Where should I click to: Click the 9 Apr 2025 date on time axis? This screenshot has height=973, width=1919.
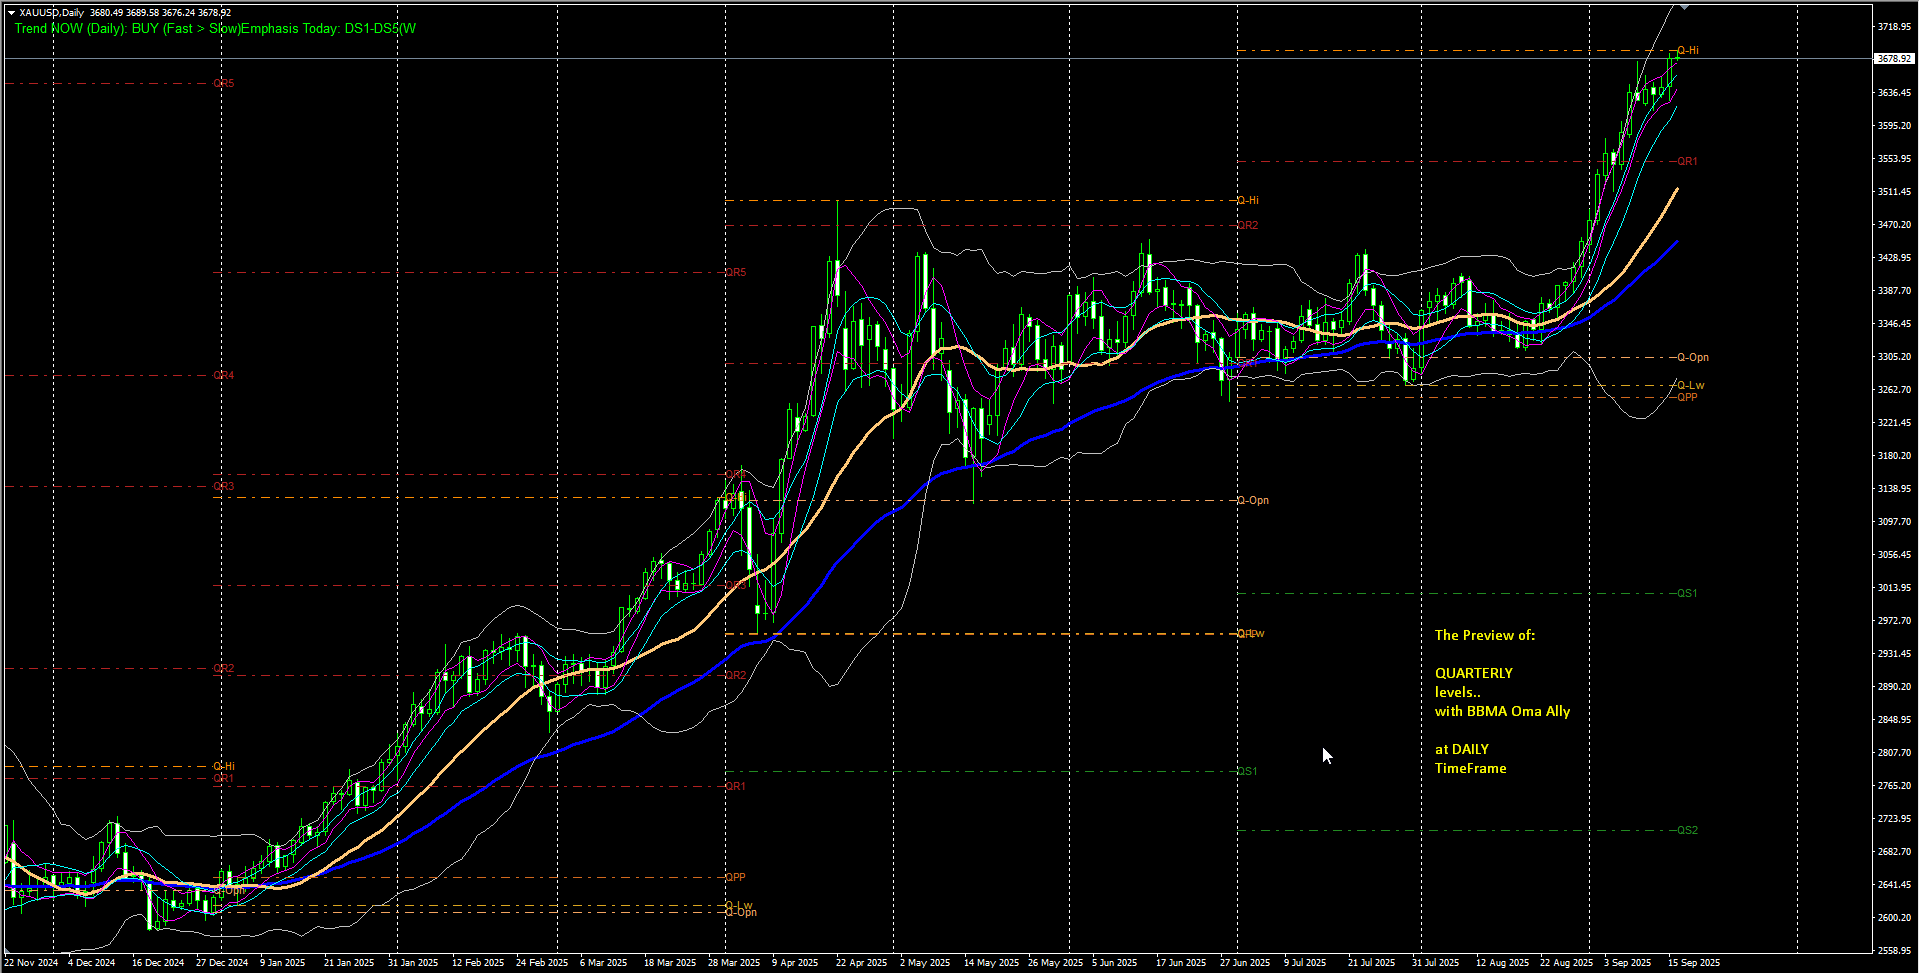click(x=795, y=963)
